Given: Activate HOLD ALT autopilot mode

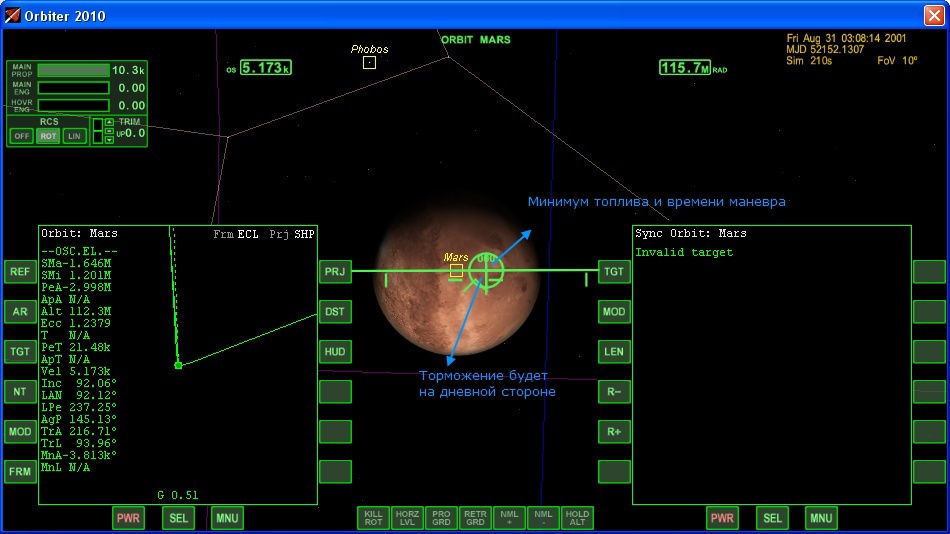Looking at the screenshot, I should pyautogui.click(x=577, y=518).
